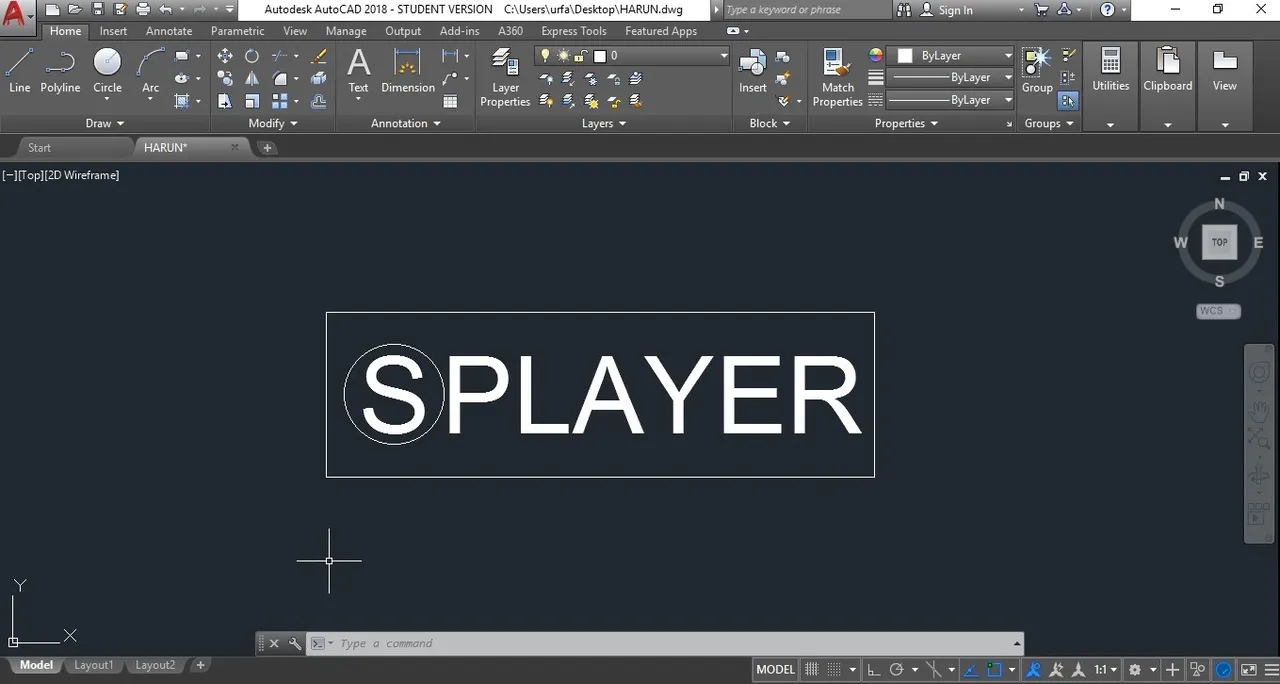Activate the Rotate tool
The width and height of the screenshot is (1280, 684).
pos(252,56)
